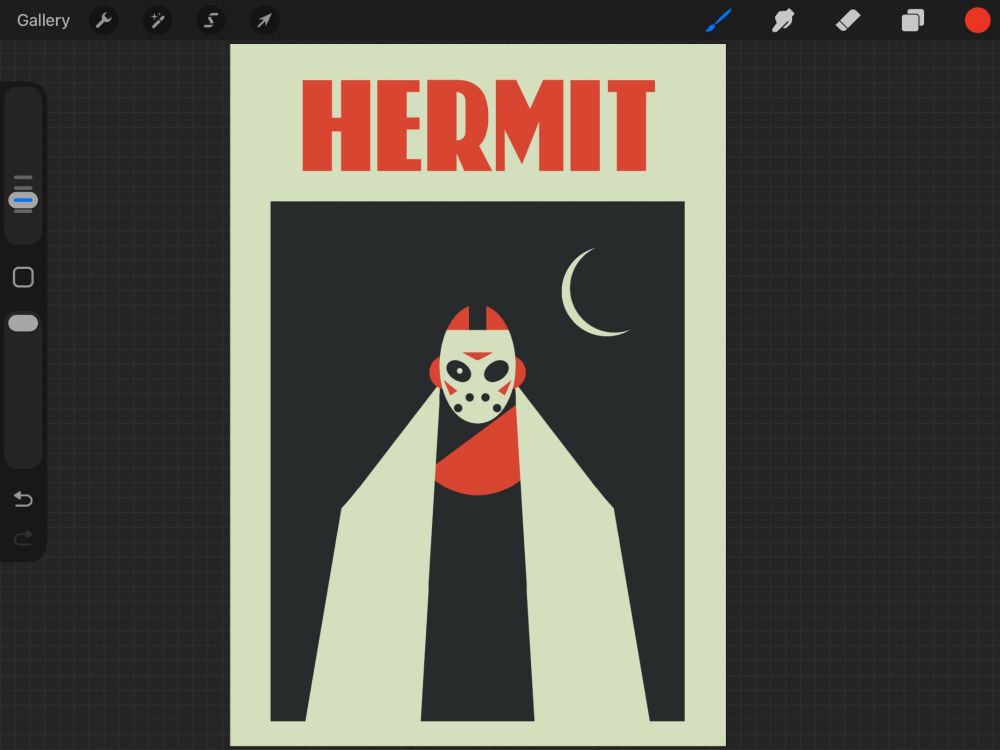1000x750 pixels.
Task: Activate the Selection tool
Action: tap(210, 20)
